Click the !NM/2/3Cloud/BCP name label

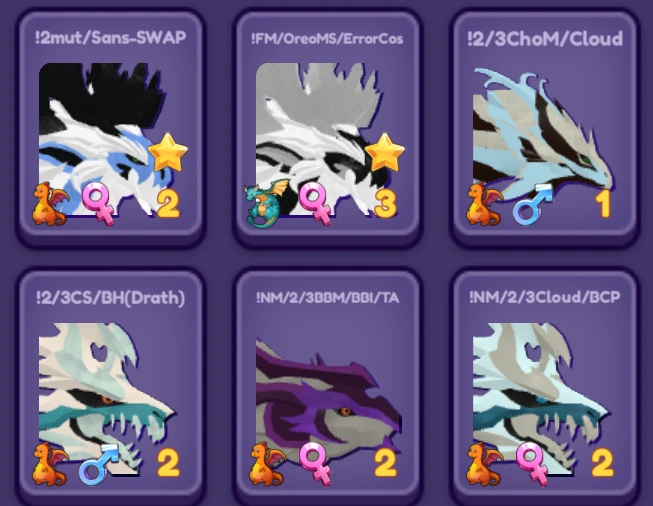click(545, 297)
